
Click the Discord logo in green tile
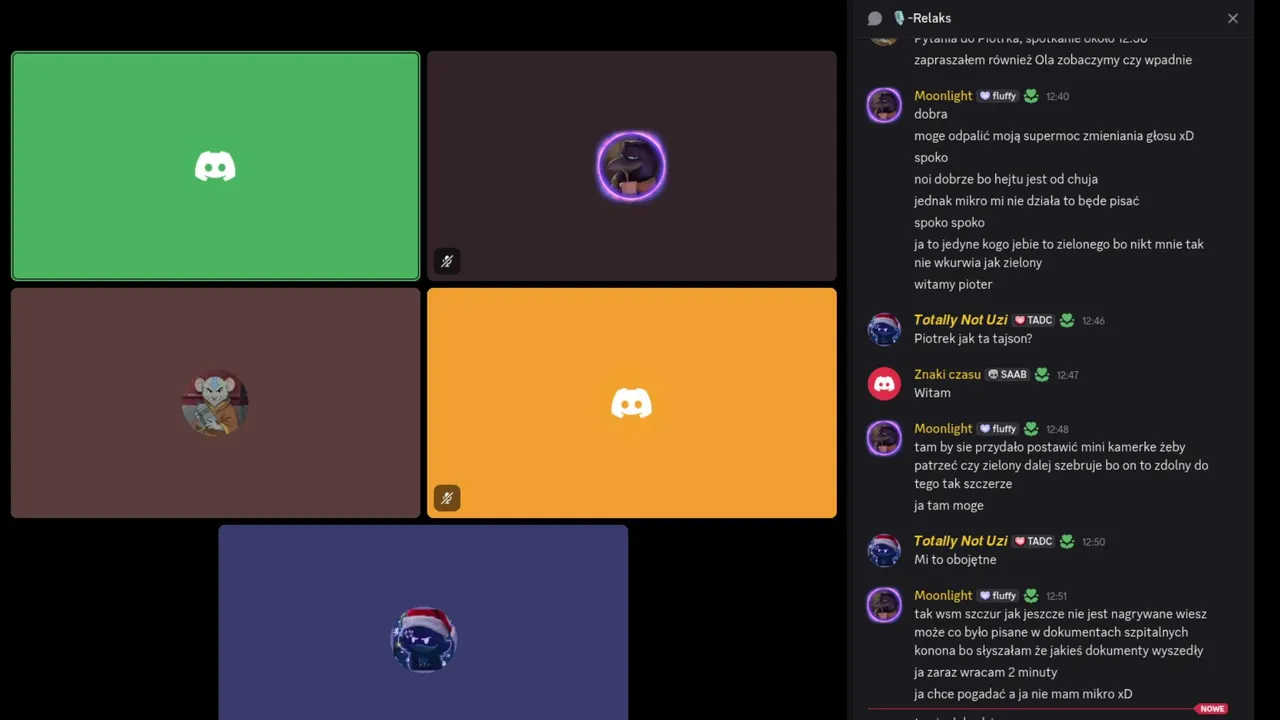click(x=215, y=166)
